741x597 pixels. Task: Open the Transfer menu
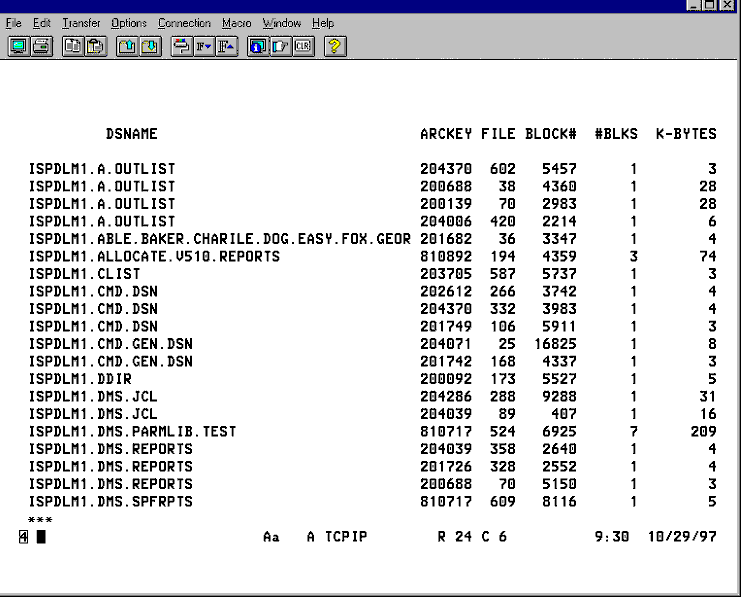81,23
